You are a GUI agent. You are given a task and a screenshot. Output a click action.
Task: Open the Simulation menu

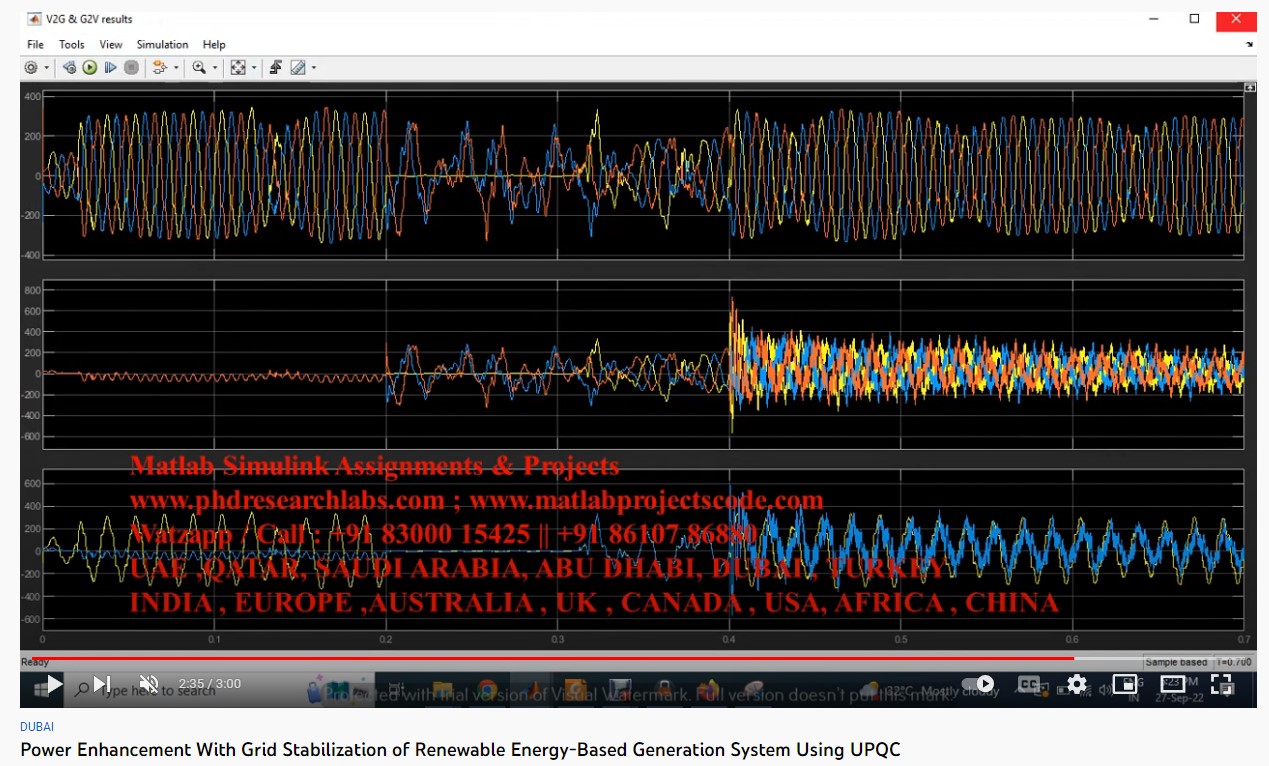click(162, 44)
